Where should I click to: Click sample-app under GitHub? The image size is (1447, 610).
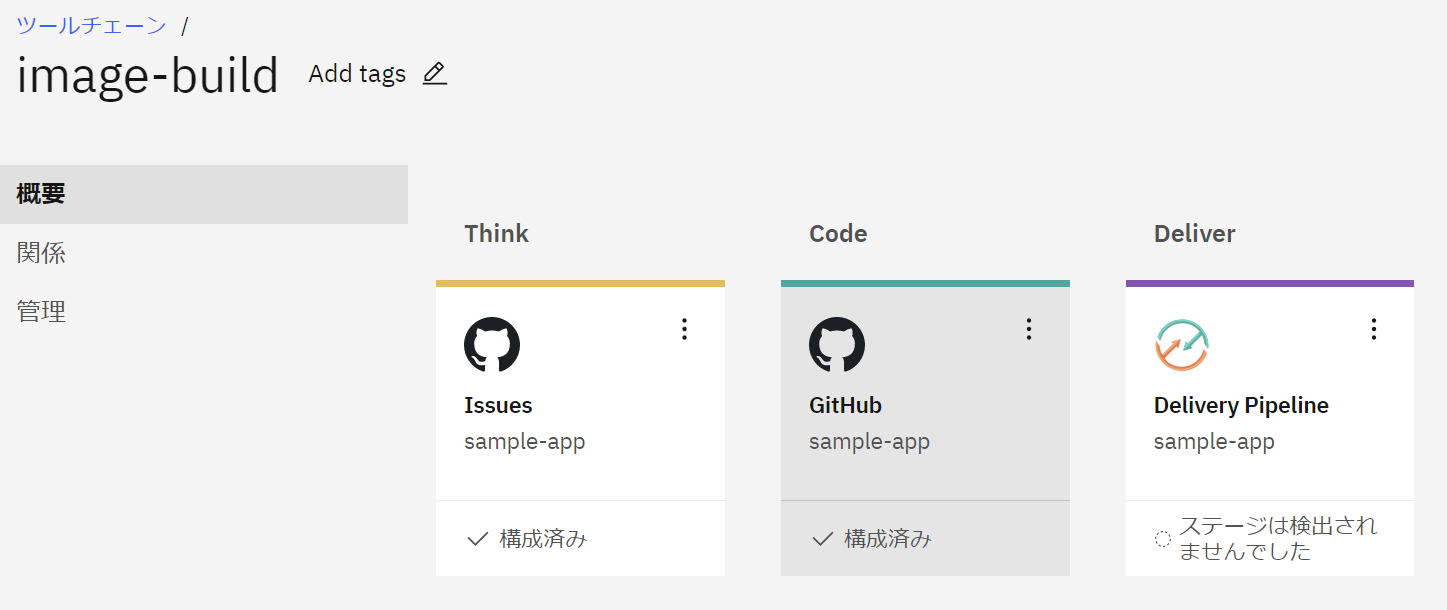coord(869,442)
